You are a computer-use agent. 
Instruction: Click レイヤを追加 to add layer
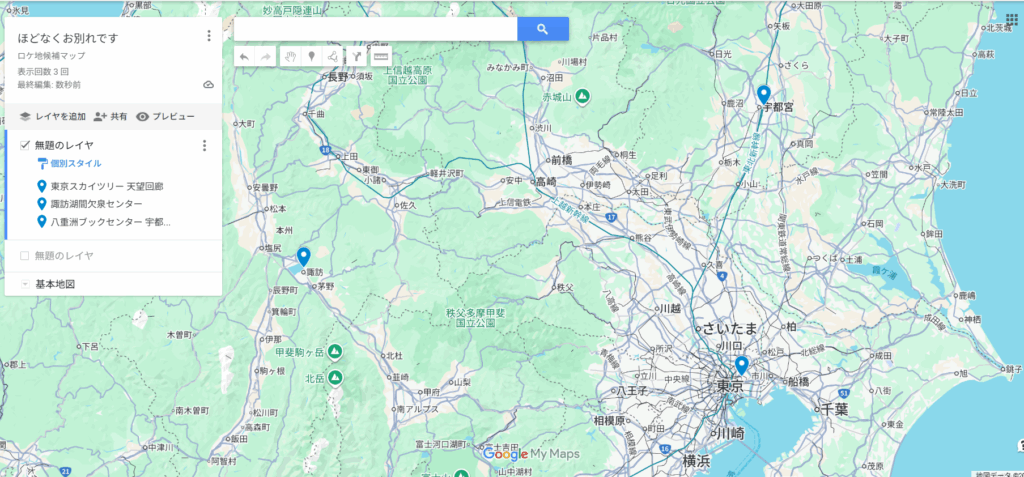[53, 116]
